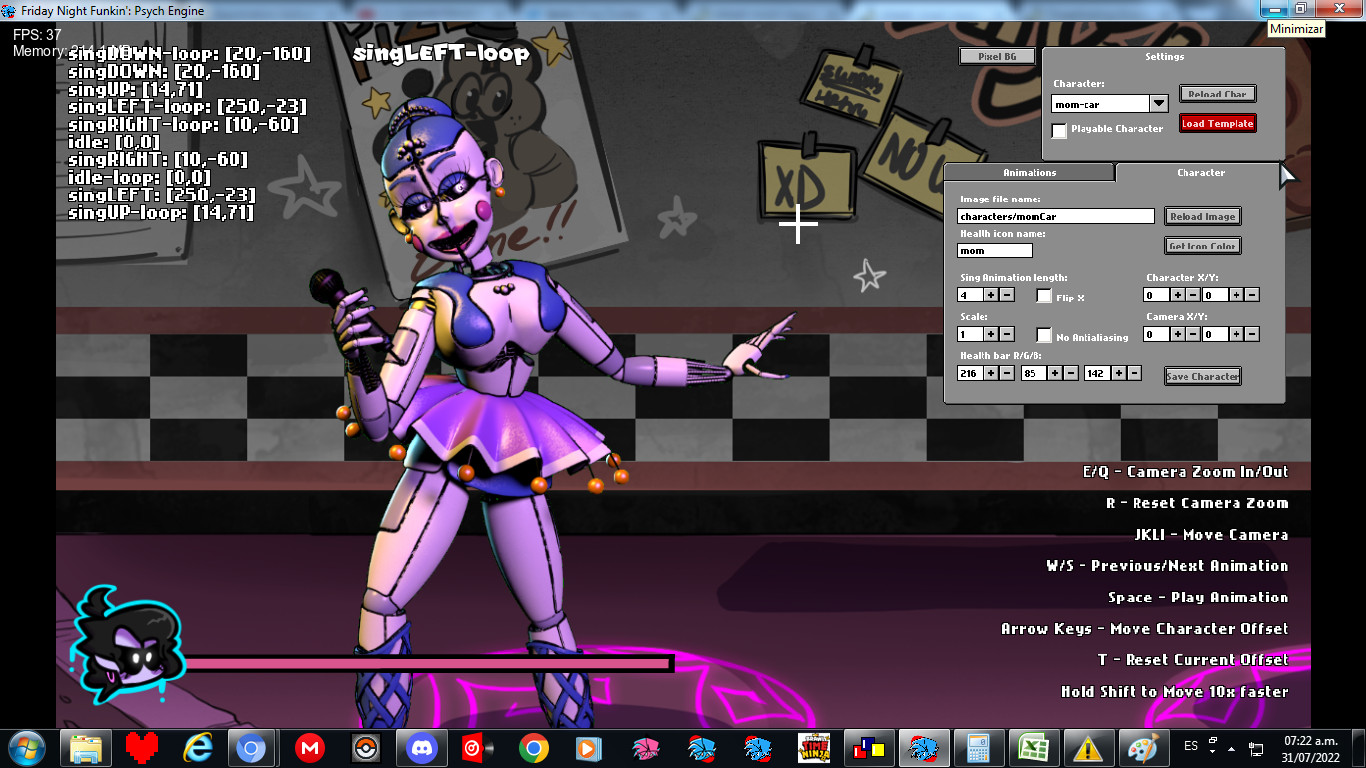
Task: Open the colored blocks icon in the taskbar
Action: tap(868, 747)
